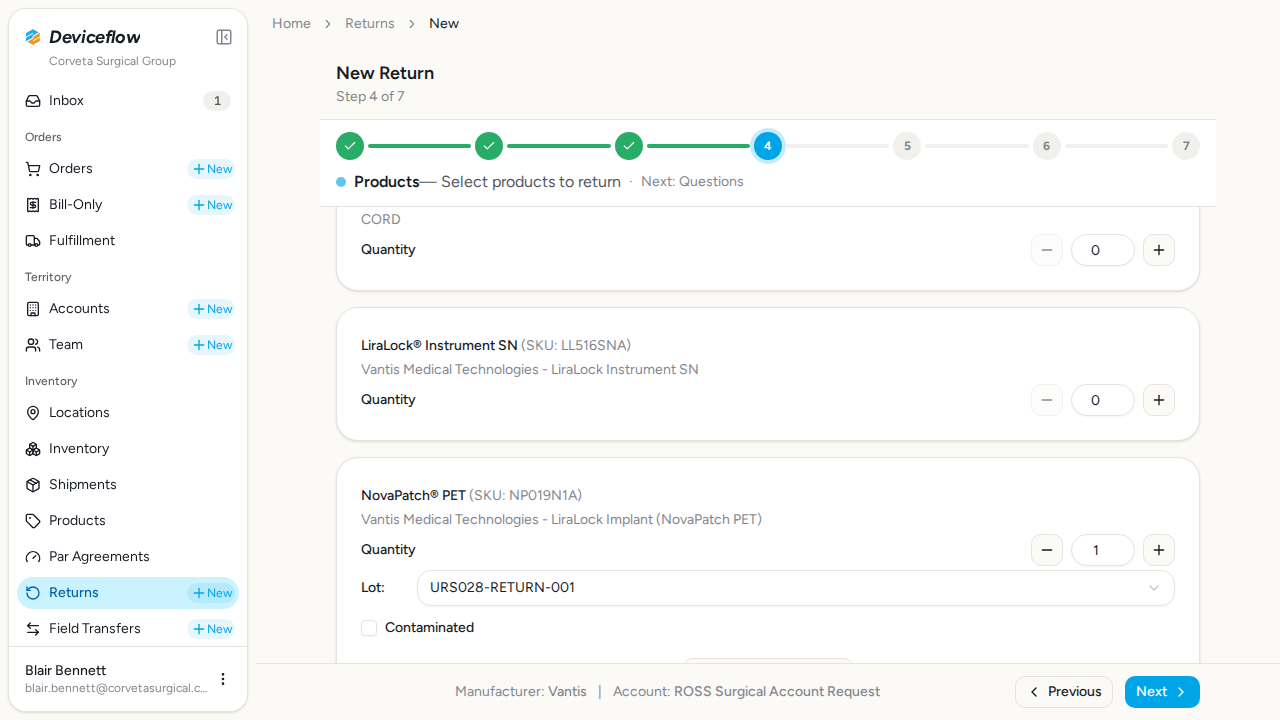Image resolution: width=1280 pixels, height=720 pixels.
Task: Go back to completed step 1
Action: (x=350, y=146)
